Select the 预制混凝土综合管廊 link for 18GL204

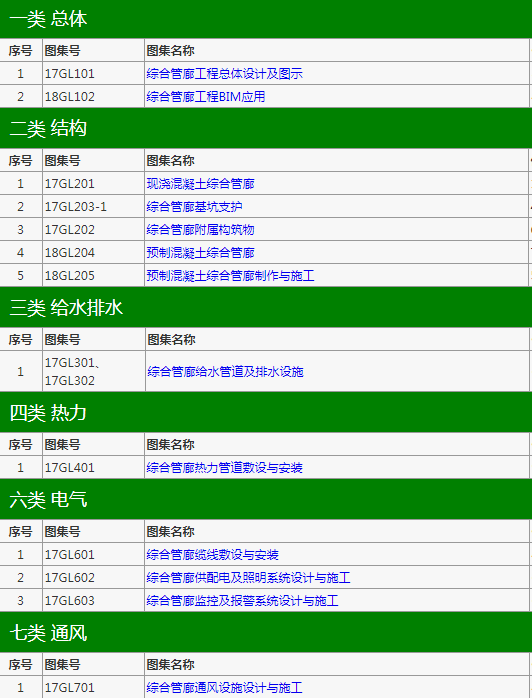(200, 253)
